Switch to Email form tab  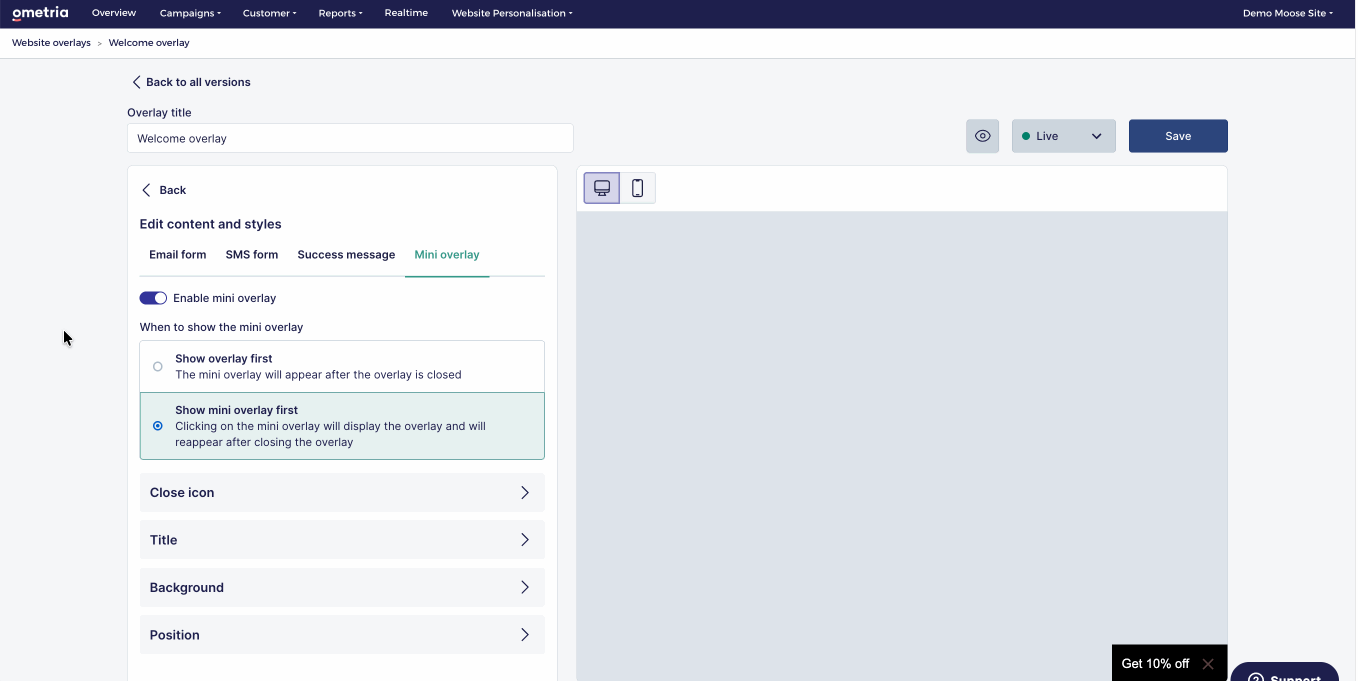pos(178,255)
